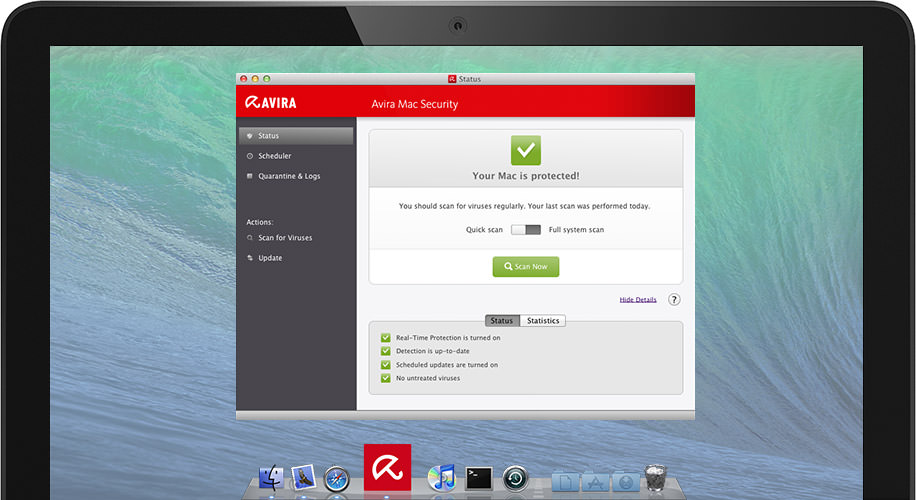Open the Downloads folder in dock

pyautogui.click(x=626, y=481)
